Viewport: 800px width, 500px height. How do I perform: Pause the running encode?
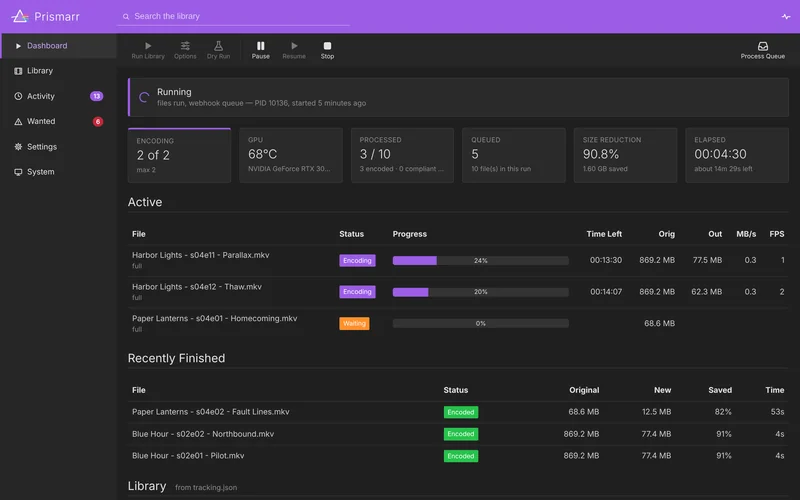pyautogui.click(x=261, y=51)
